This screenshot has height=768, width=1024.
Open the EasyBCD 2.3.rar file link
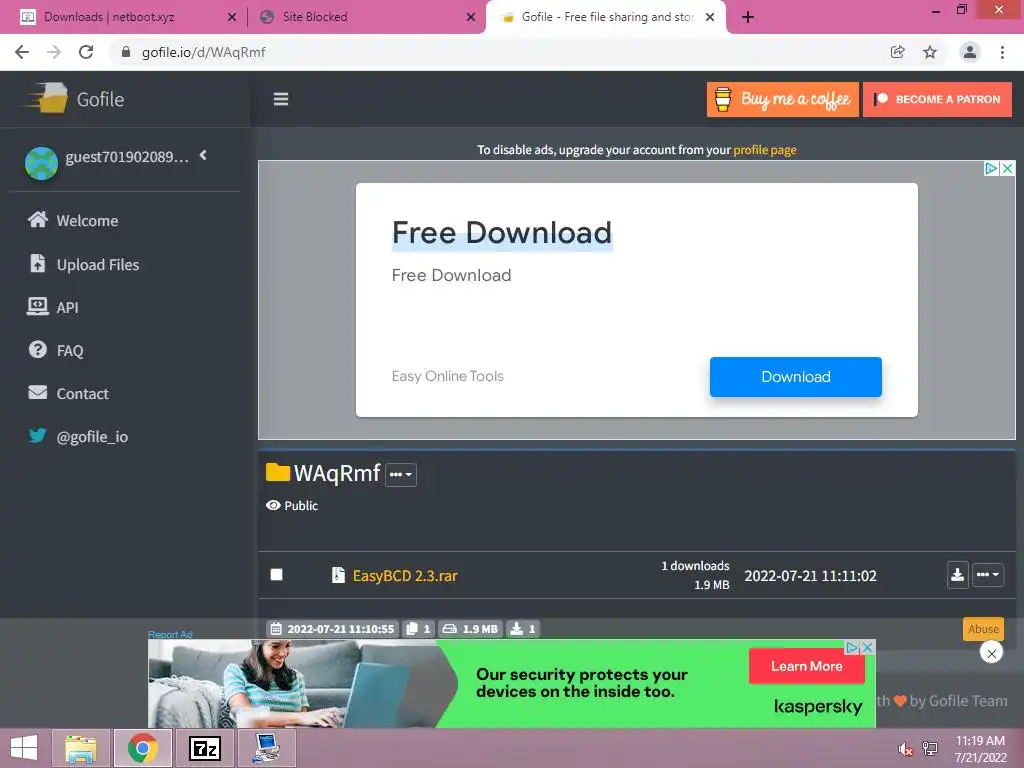point(405,575)
